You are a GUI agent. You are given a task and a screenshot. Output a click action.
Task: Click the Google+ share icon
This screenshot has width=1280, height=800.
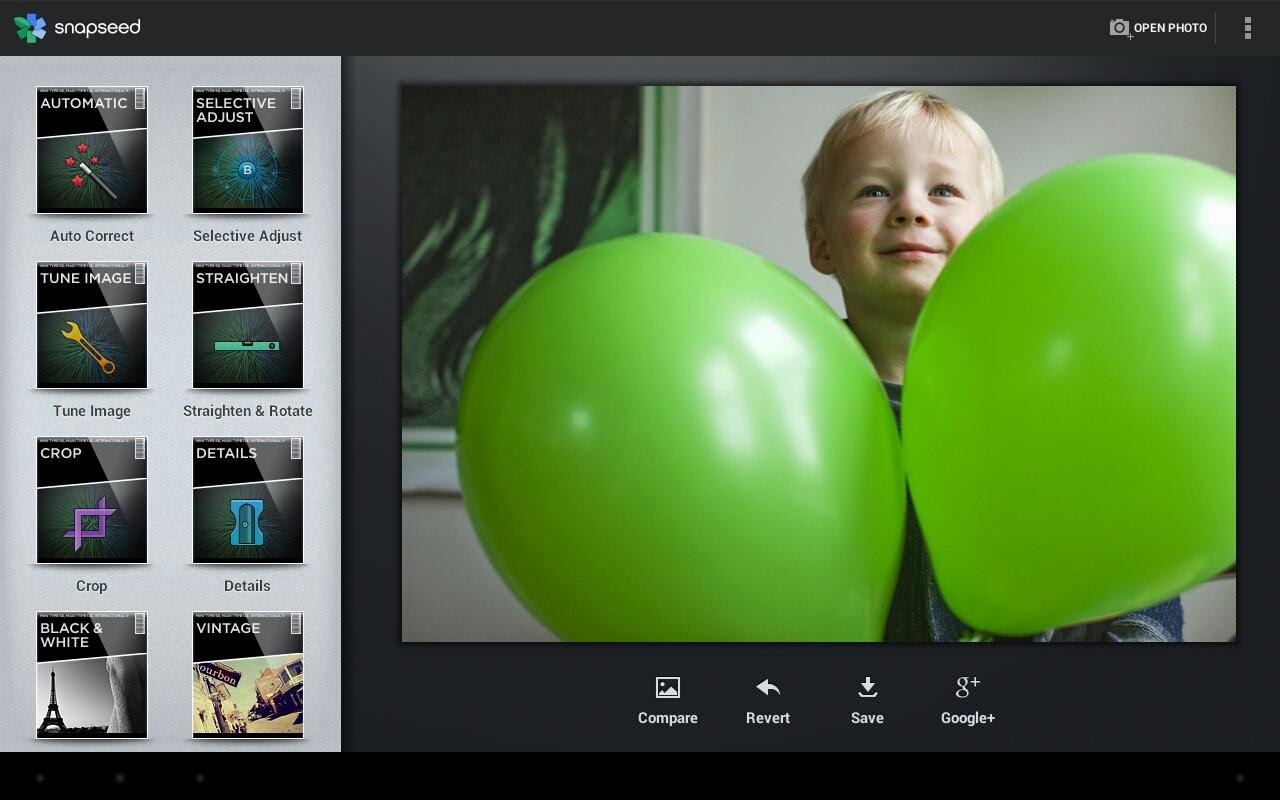click(x=966, y=687)
